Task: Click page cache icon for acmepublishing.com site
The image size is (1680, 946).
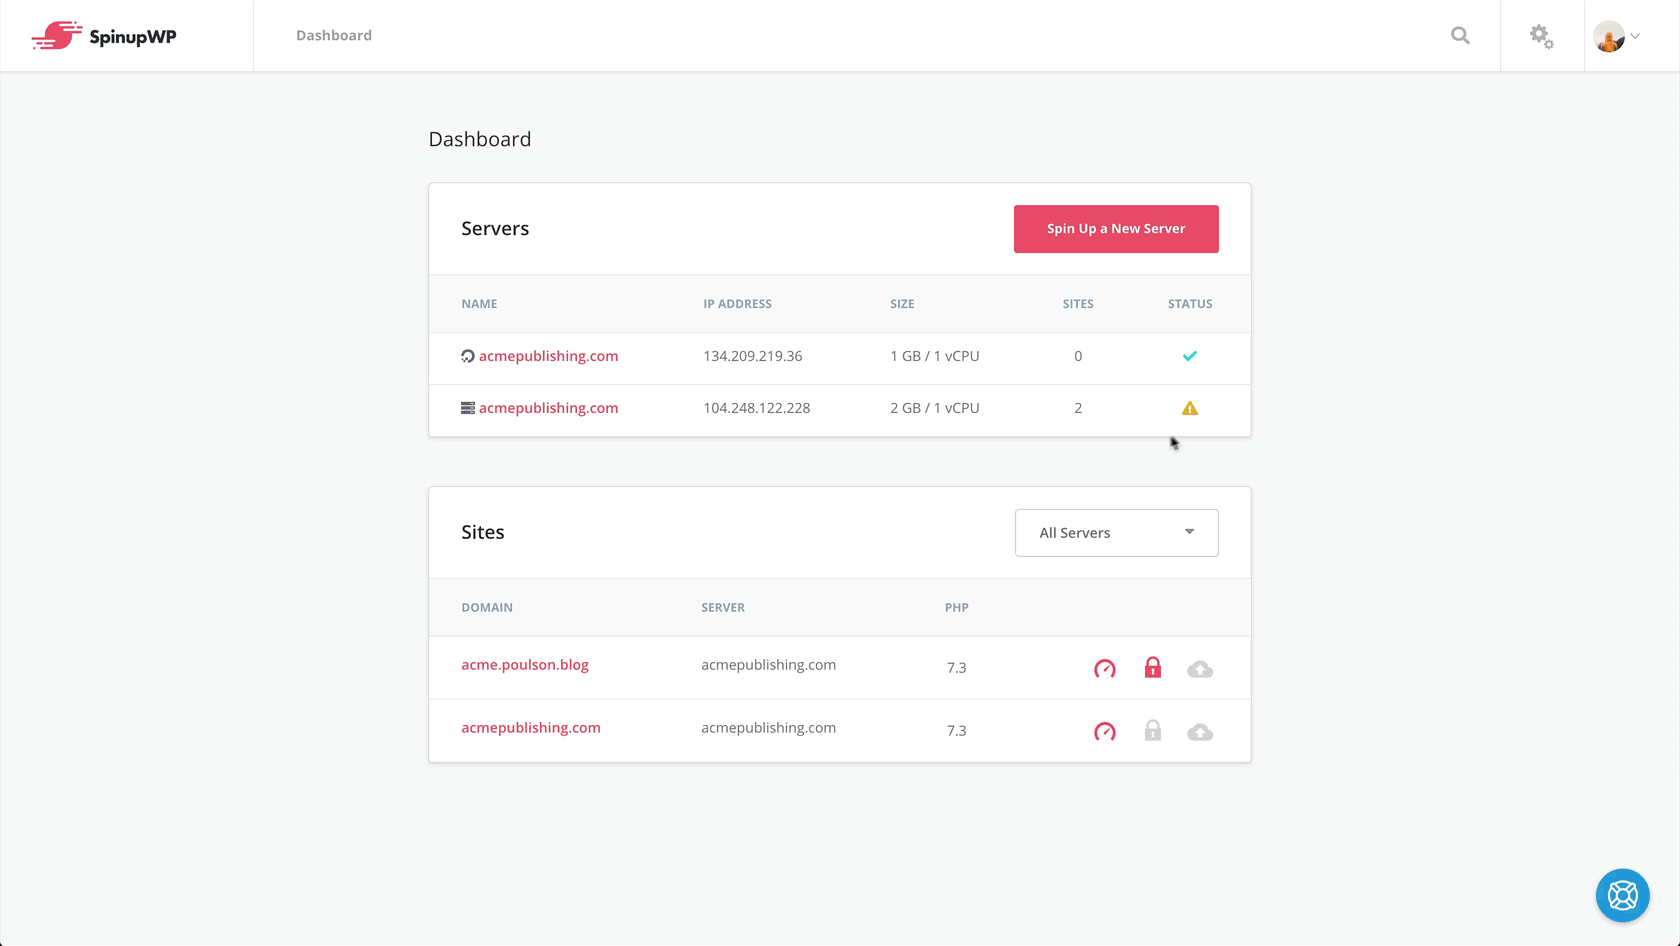Action: pos(1105,732)
